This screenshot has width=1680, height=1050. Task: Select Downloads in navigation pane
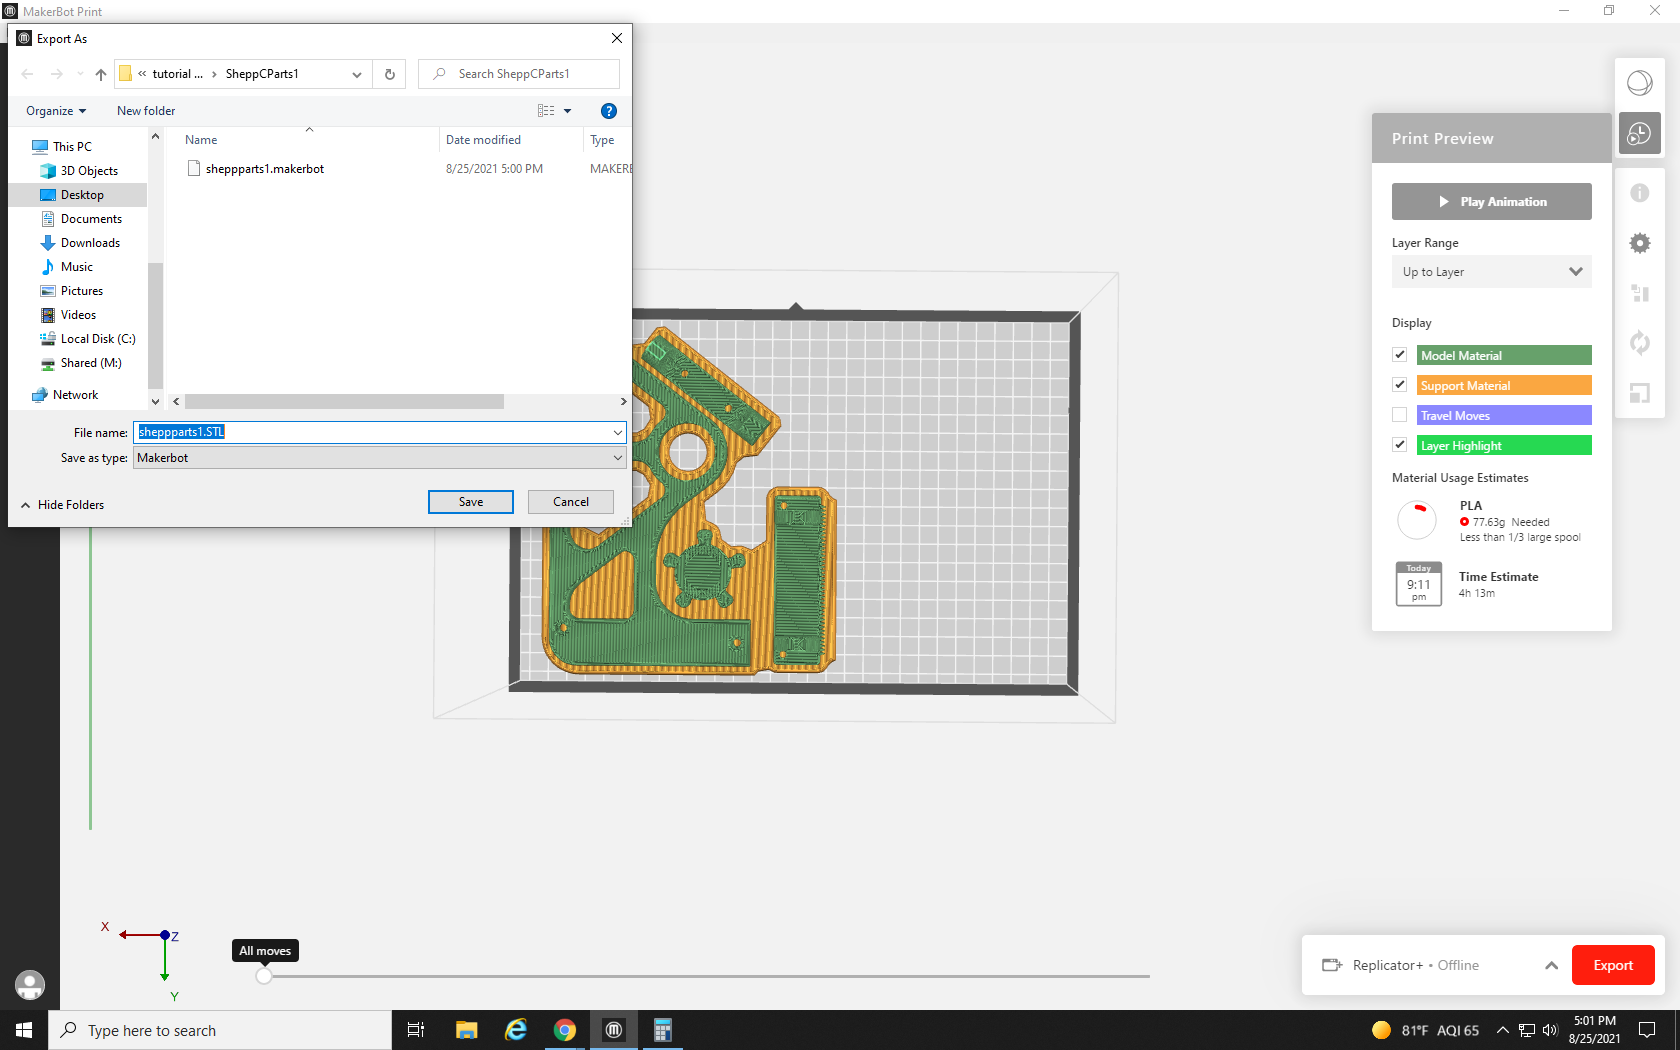(90, 243)
